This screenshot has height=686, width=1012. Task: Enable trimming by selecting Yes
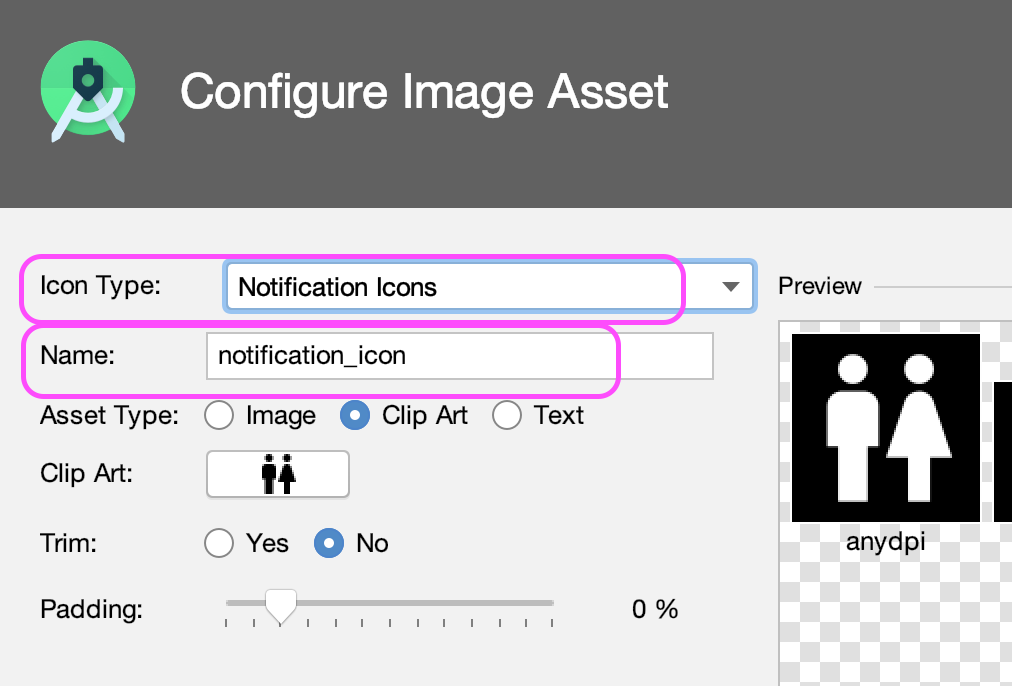coord(219,543)
